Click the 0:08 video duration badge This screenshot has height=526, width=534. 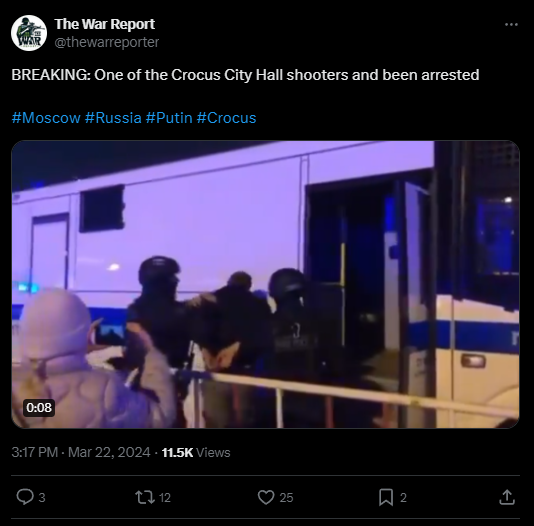(39, 408)
